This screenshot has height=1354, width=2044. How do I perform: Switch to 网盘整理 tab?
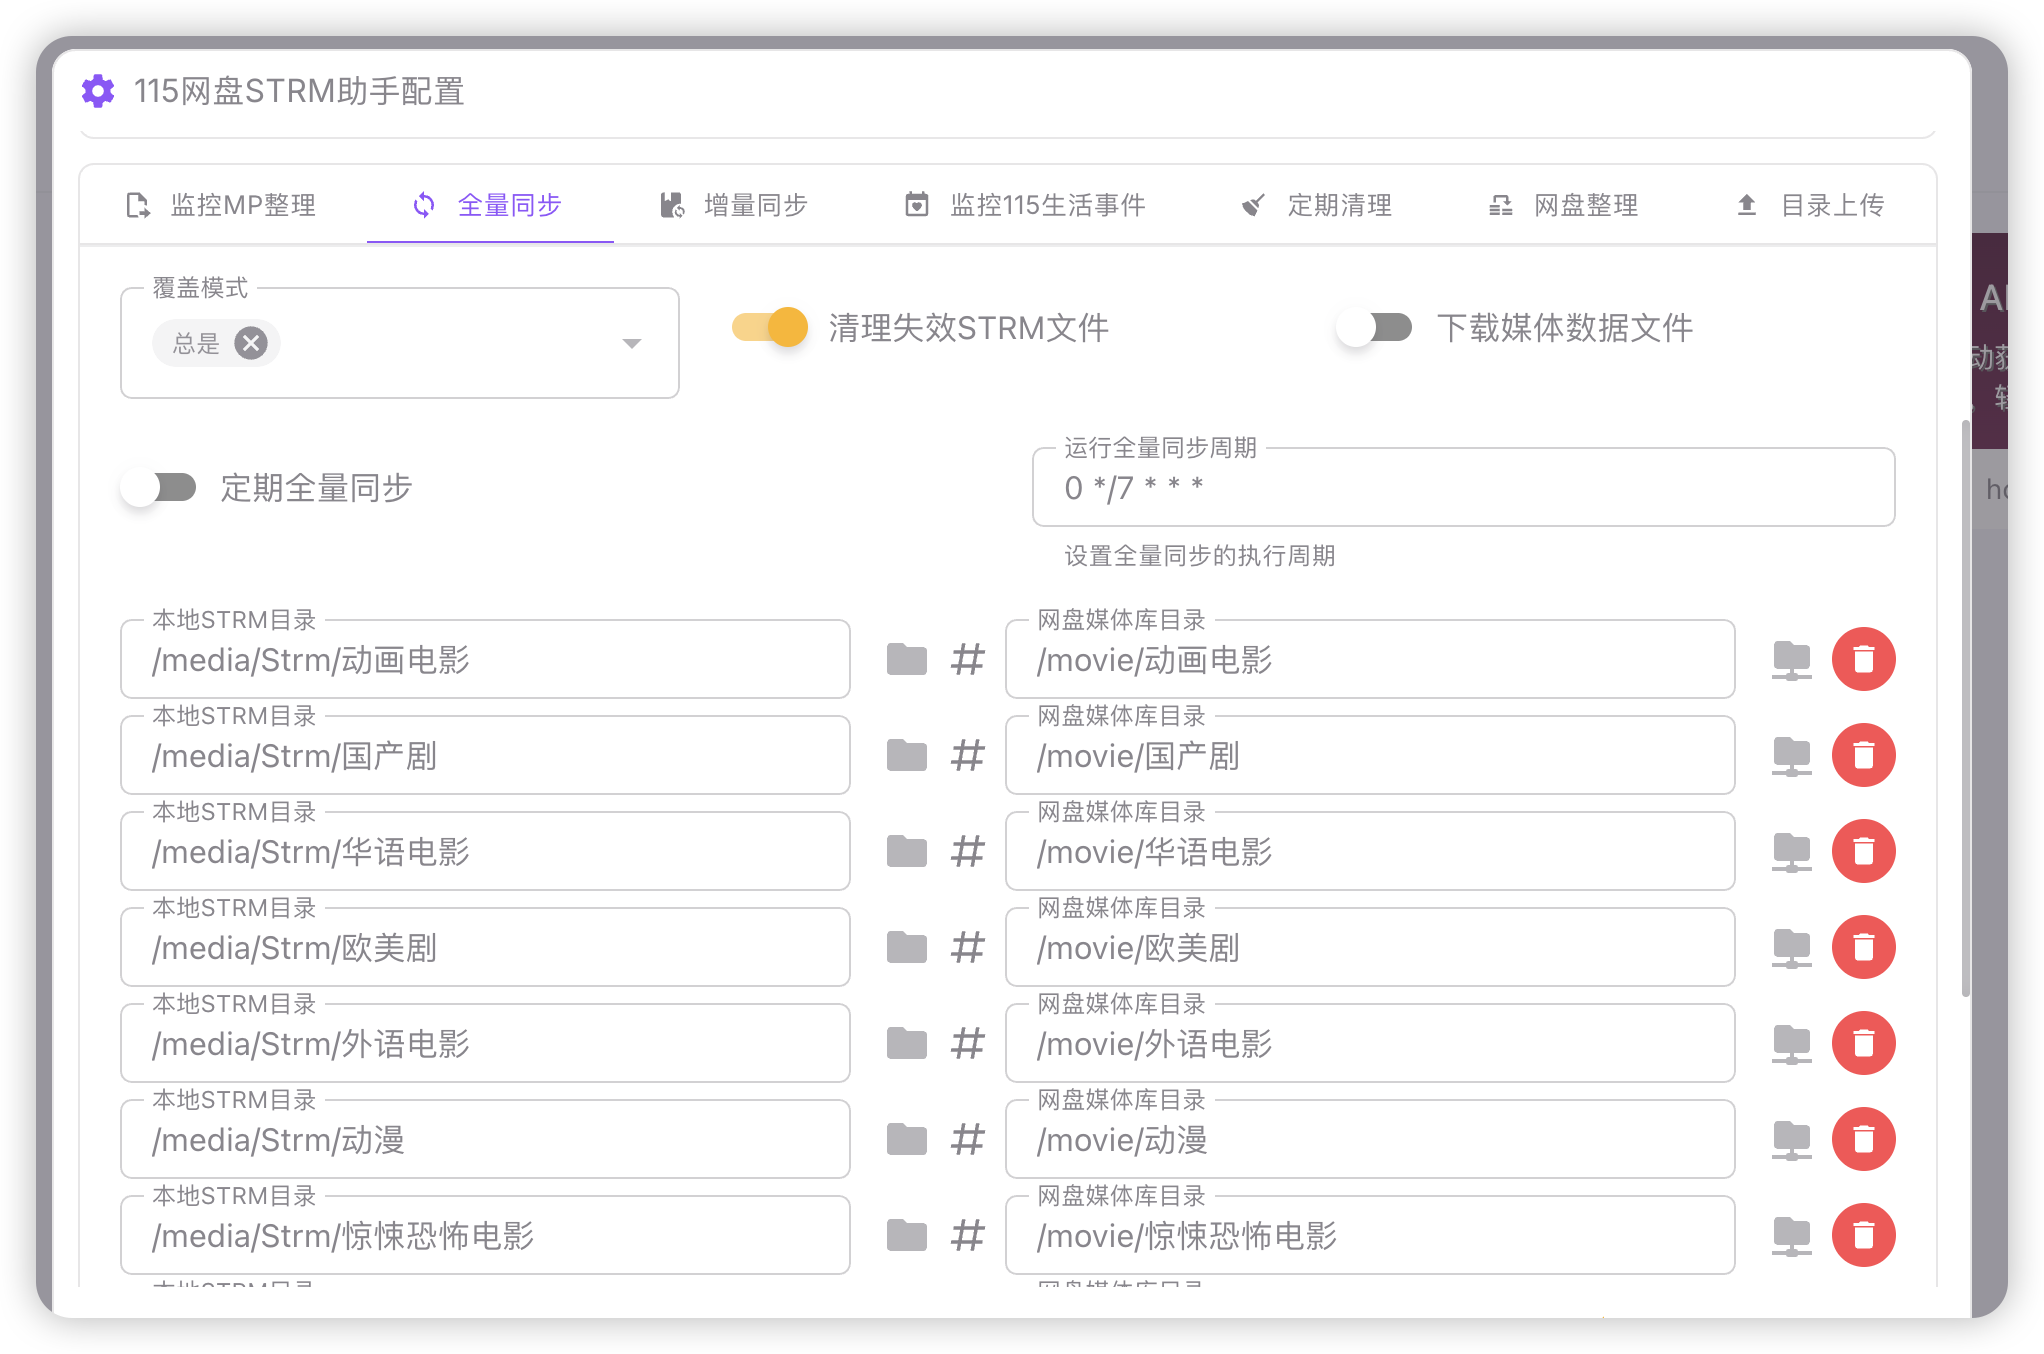click(x=1564, y=205)
